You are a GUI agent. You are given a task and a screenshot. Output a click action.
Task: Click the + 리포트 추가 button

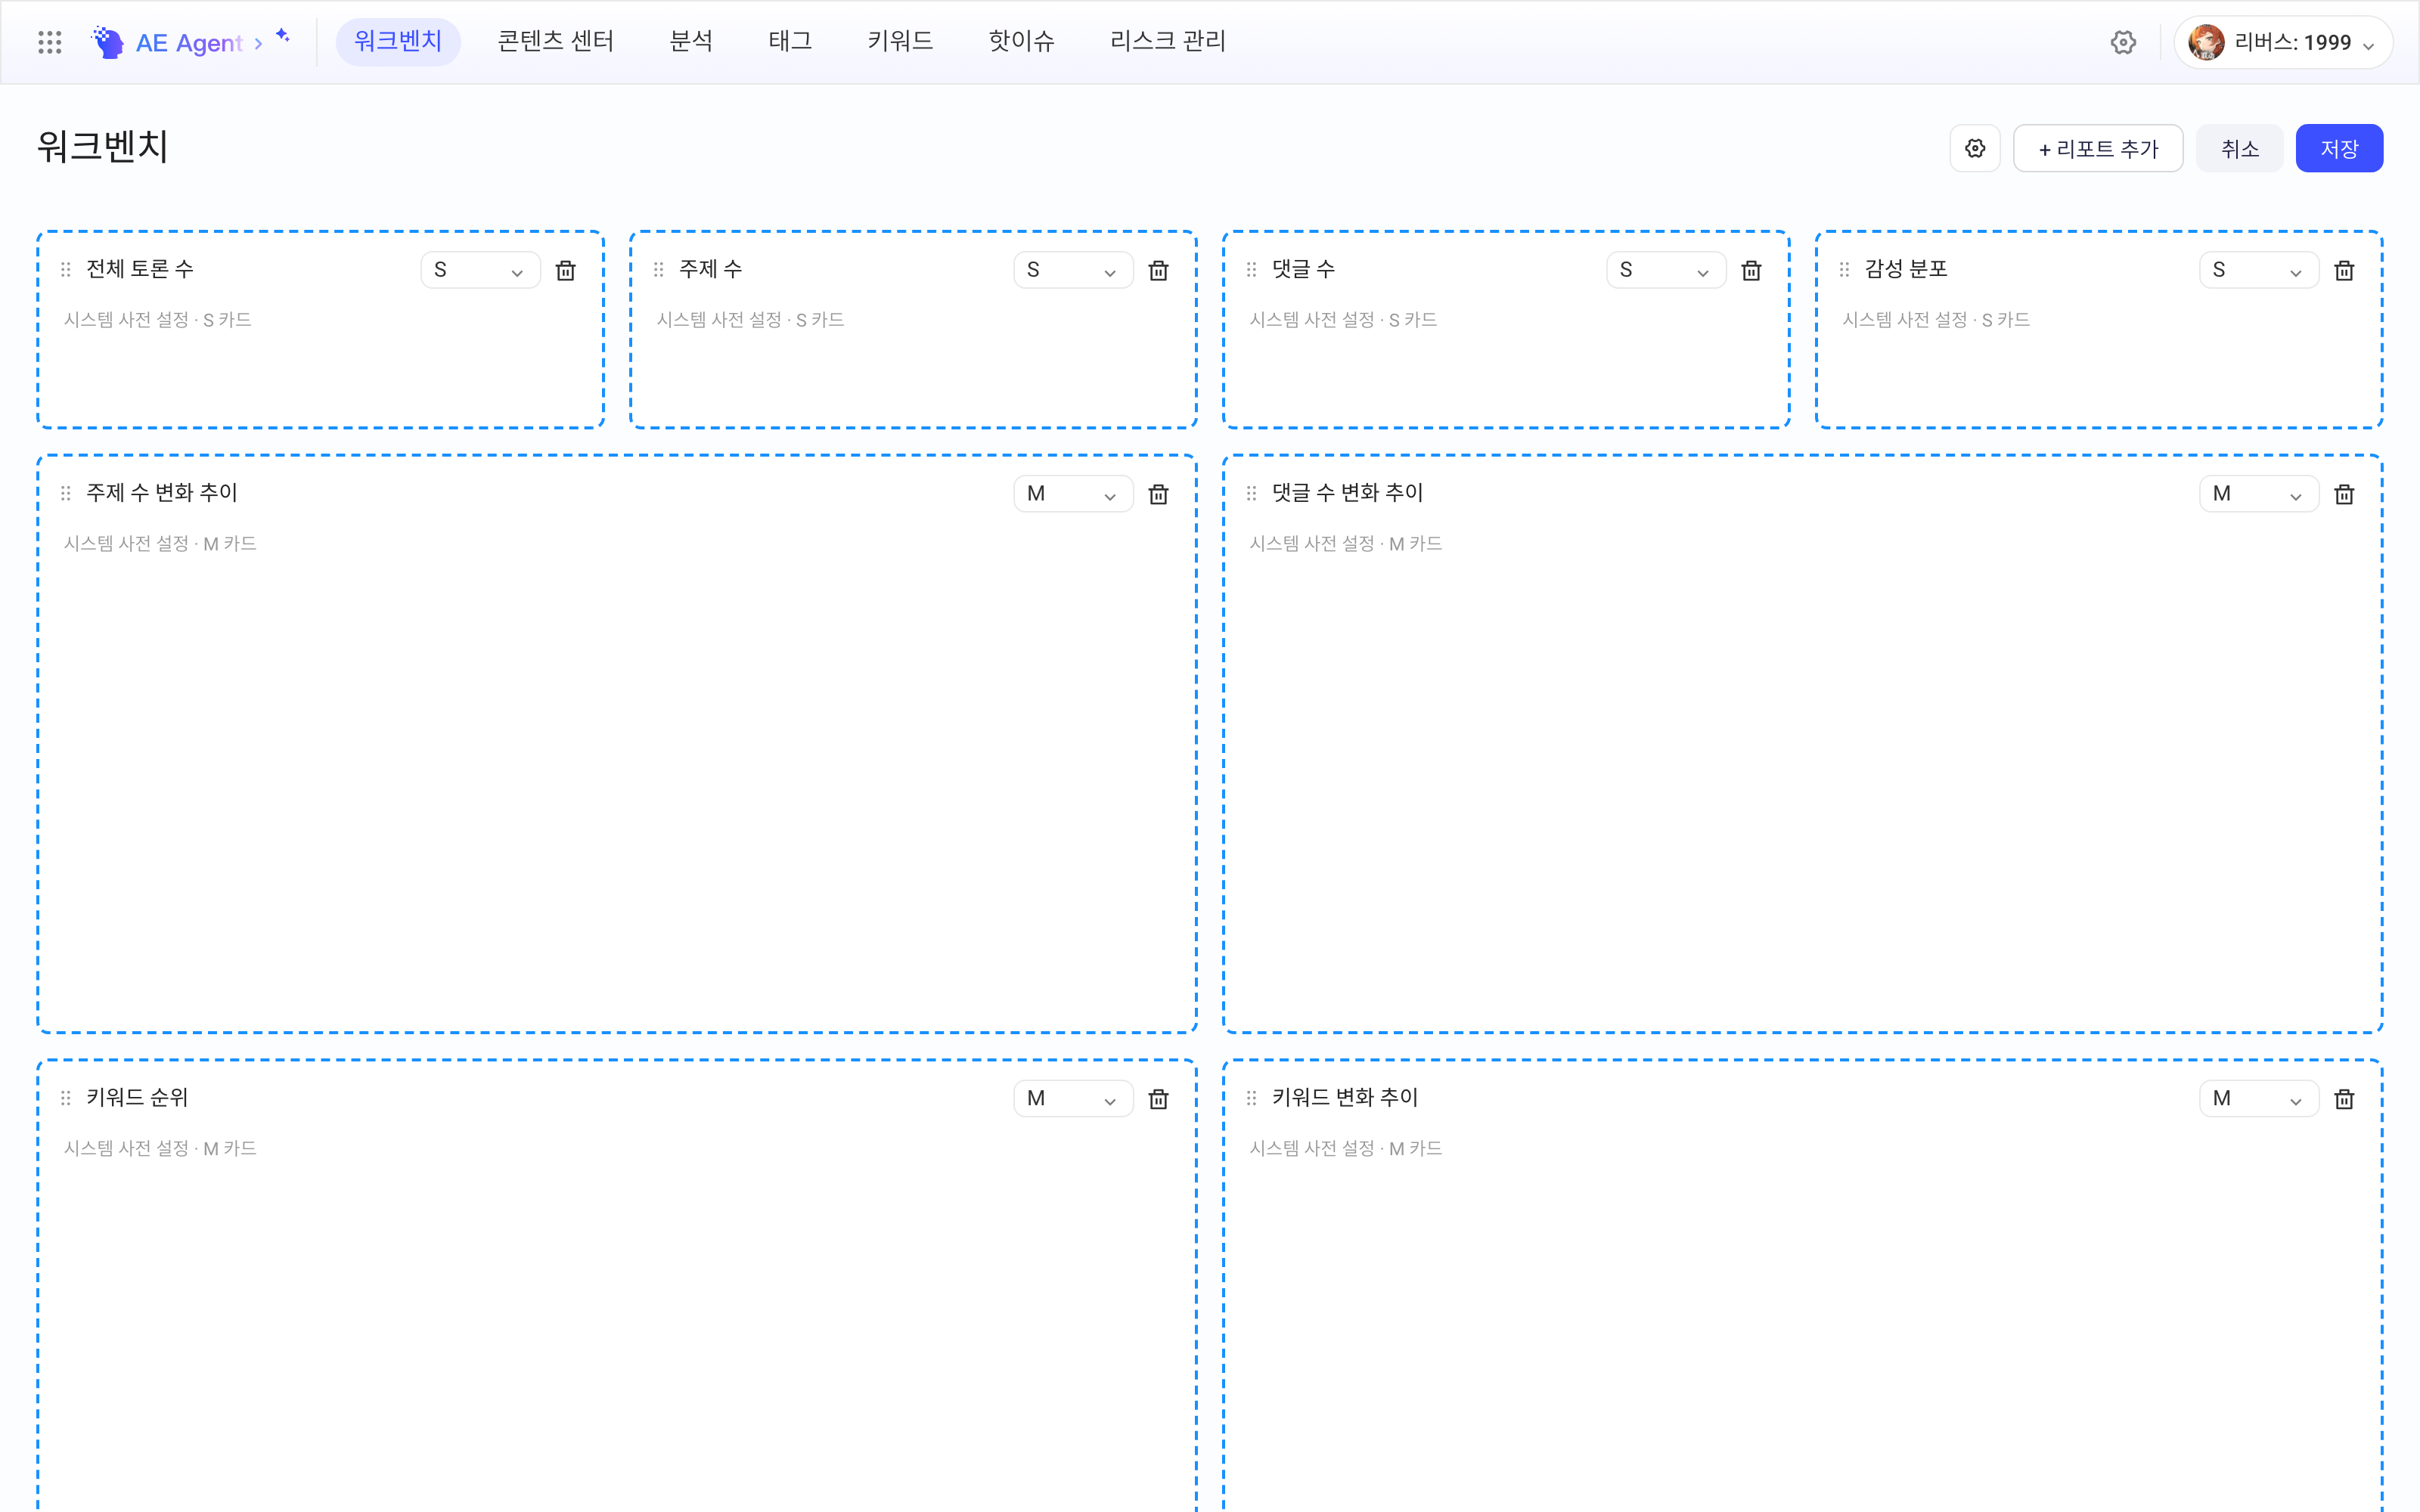(x=2098, y=148)
